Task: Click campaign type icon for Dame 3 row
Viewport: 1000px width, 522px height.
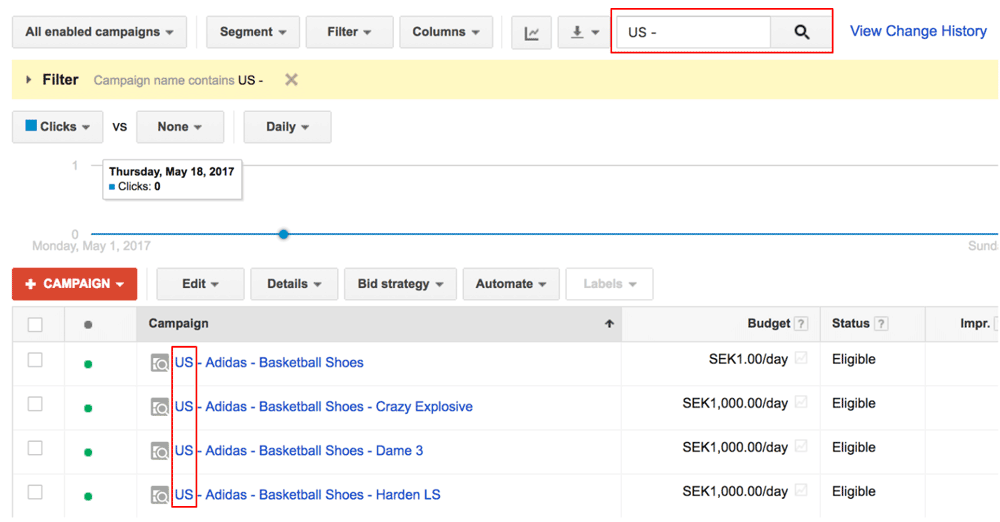Action: pyautogui.click(x=159, y=451)
